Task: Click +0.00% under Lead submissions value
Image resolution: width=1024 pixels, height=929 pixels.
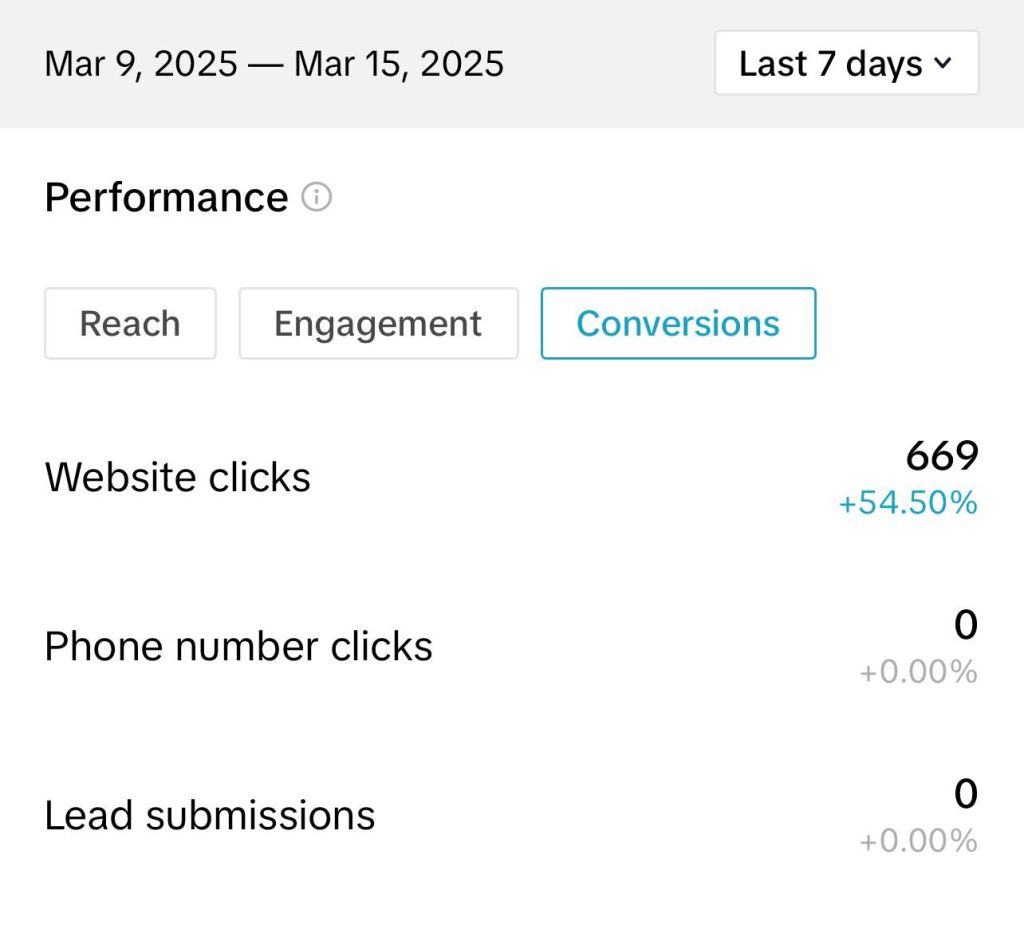Action: (918, 841)
